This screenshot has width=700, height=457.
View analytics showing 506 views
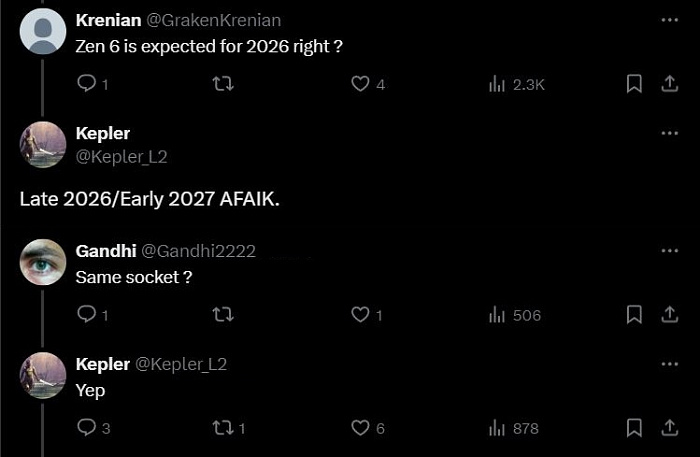point(515,315)
